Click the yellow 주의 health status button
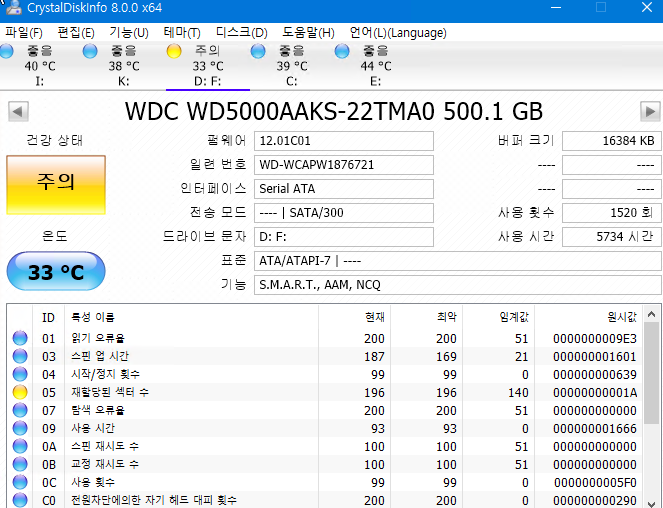Viewport: 663px width, 508px height. pyautogui.click(x=56, y=185)
